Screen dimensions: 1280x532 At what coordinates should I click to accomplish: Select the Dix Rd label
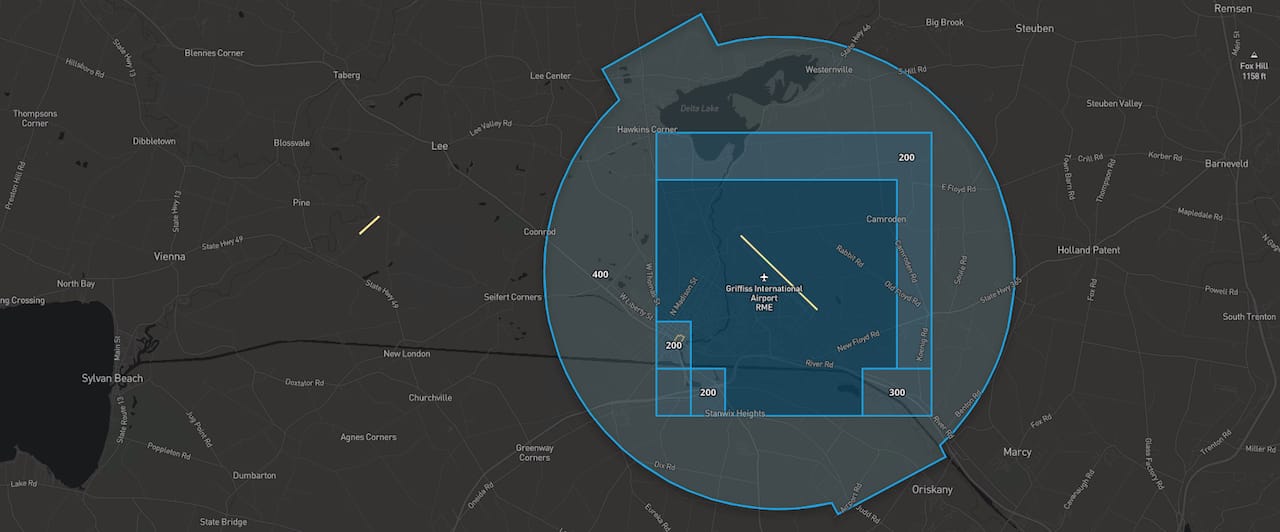[x=665, y=466]
